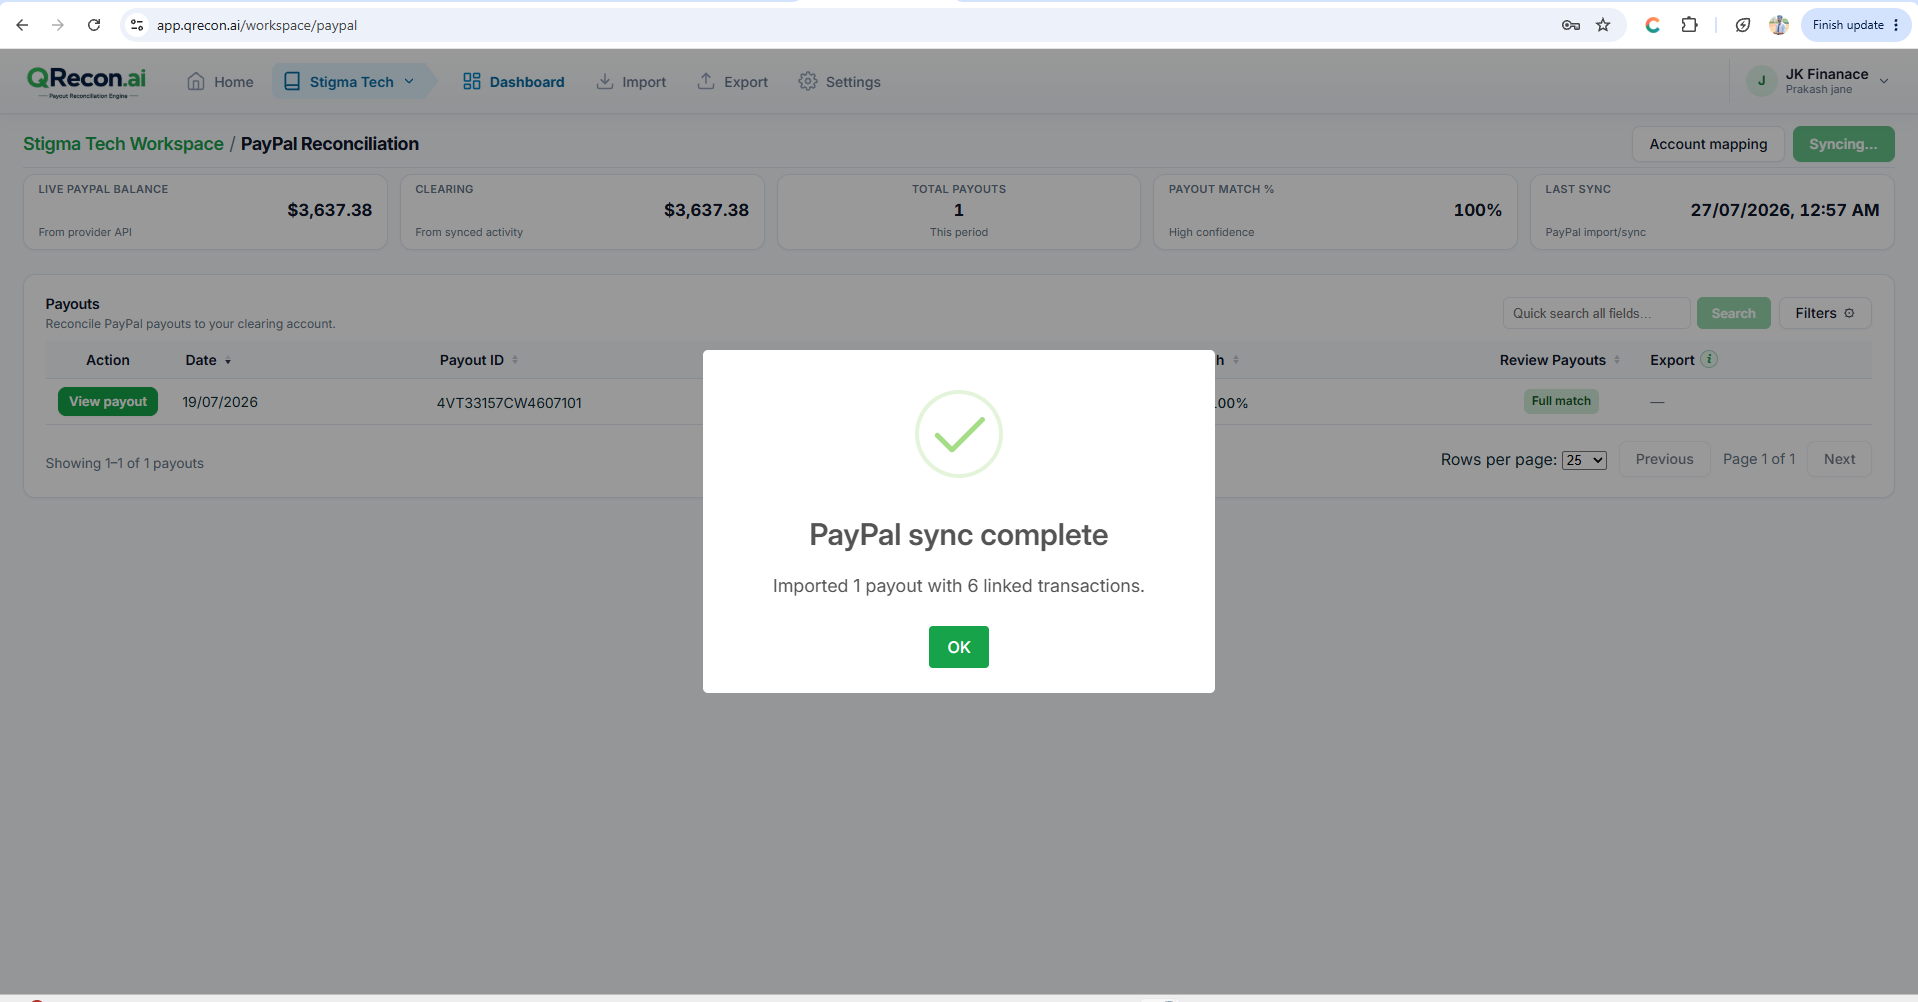
Task: Open the Dashboard nav item
Action: pos(514,82)
